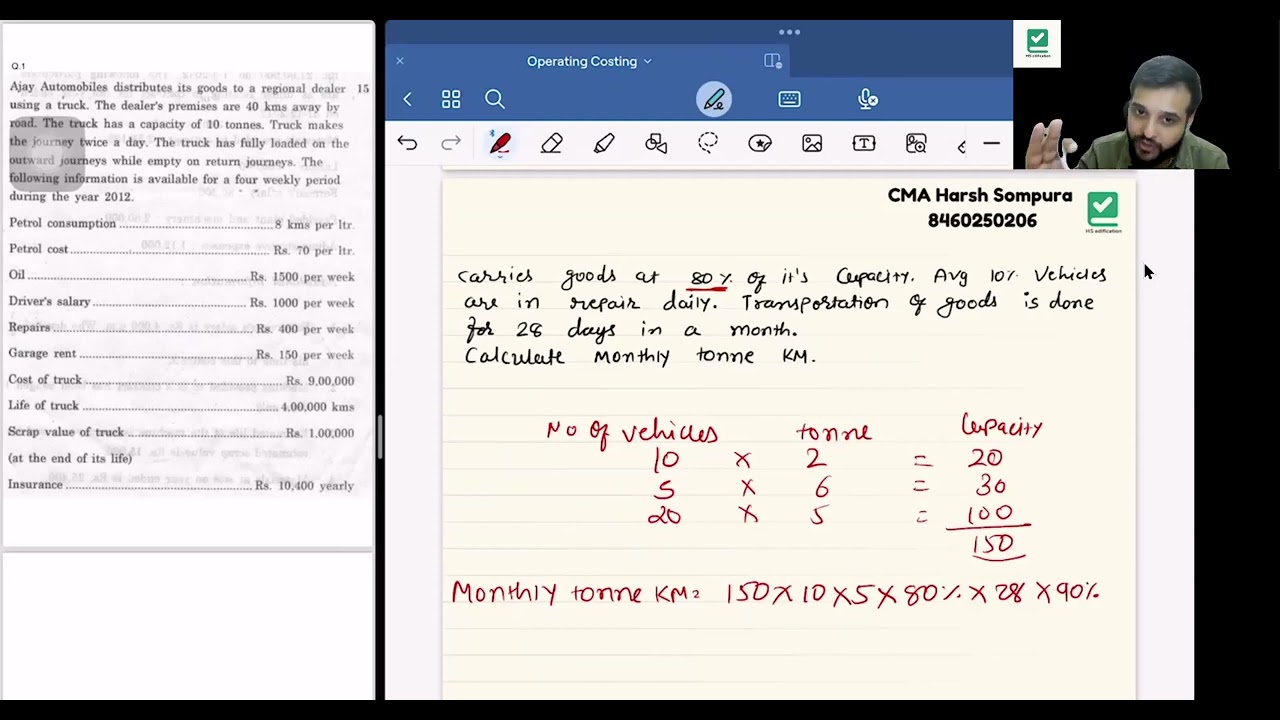Viewport: 1280px width, 720px height.
Task: Toggle the handwriting pen mode
Action: click(714, 99)
